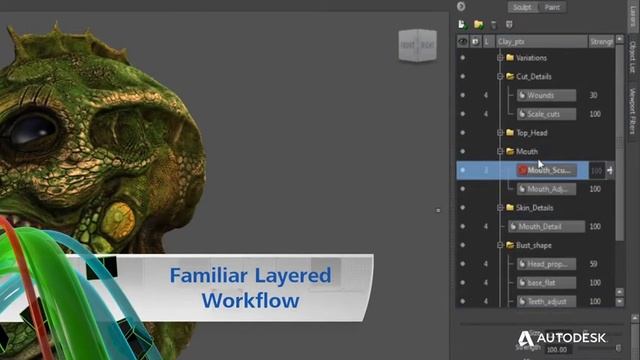Collapse the Cut_Details folder node
The width and height of the screenshot is (640, 360).
[x=500, y=76]
